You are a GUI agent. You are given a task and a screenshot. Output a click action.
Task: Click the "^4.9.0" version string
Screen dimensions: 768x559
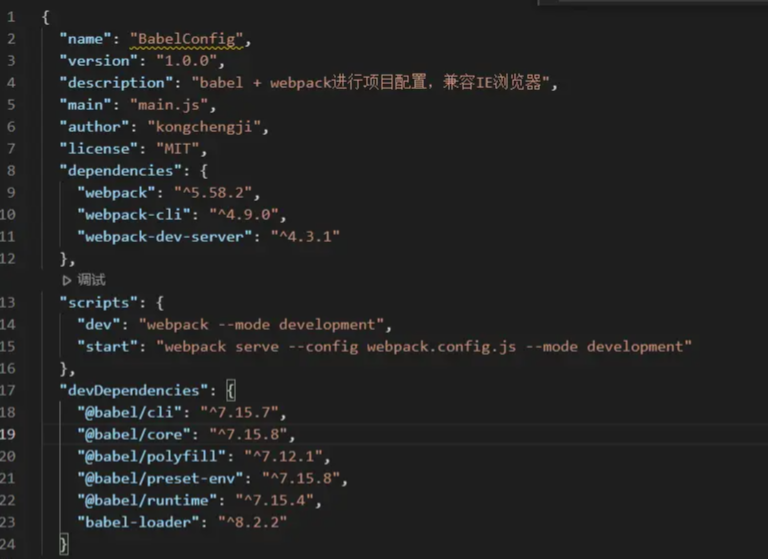point(243,215)
